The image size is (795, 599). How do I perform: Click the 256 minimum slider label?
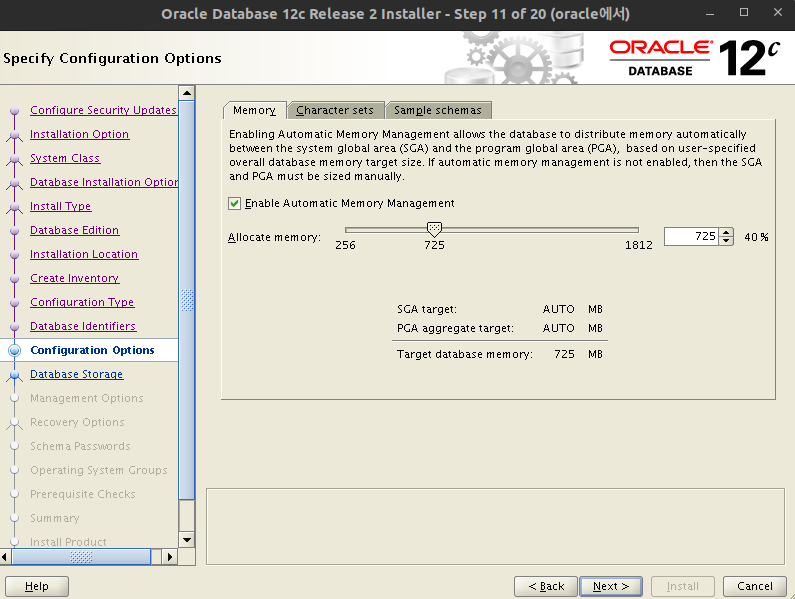click(x=345, y=245)
